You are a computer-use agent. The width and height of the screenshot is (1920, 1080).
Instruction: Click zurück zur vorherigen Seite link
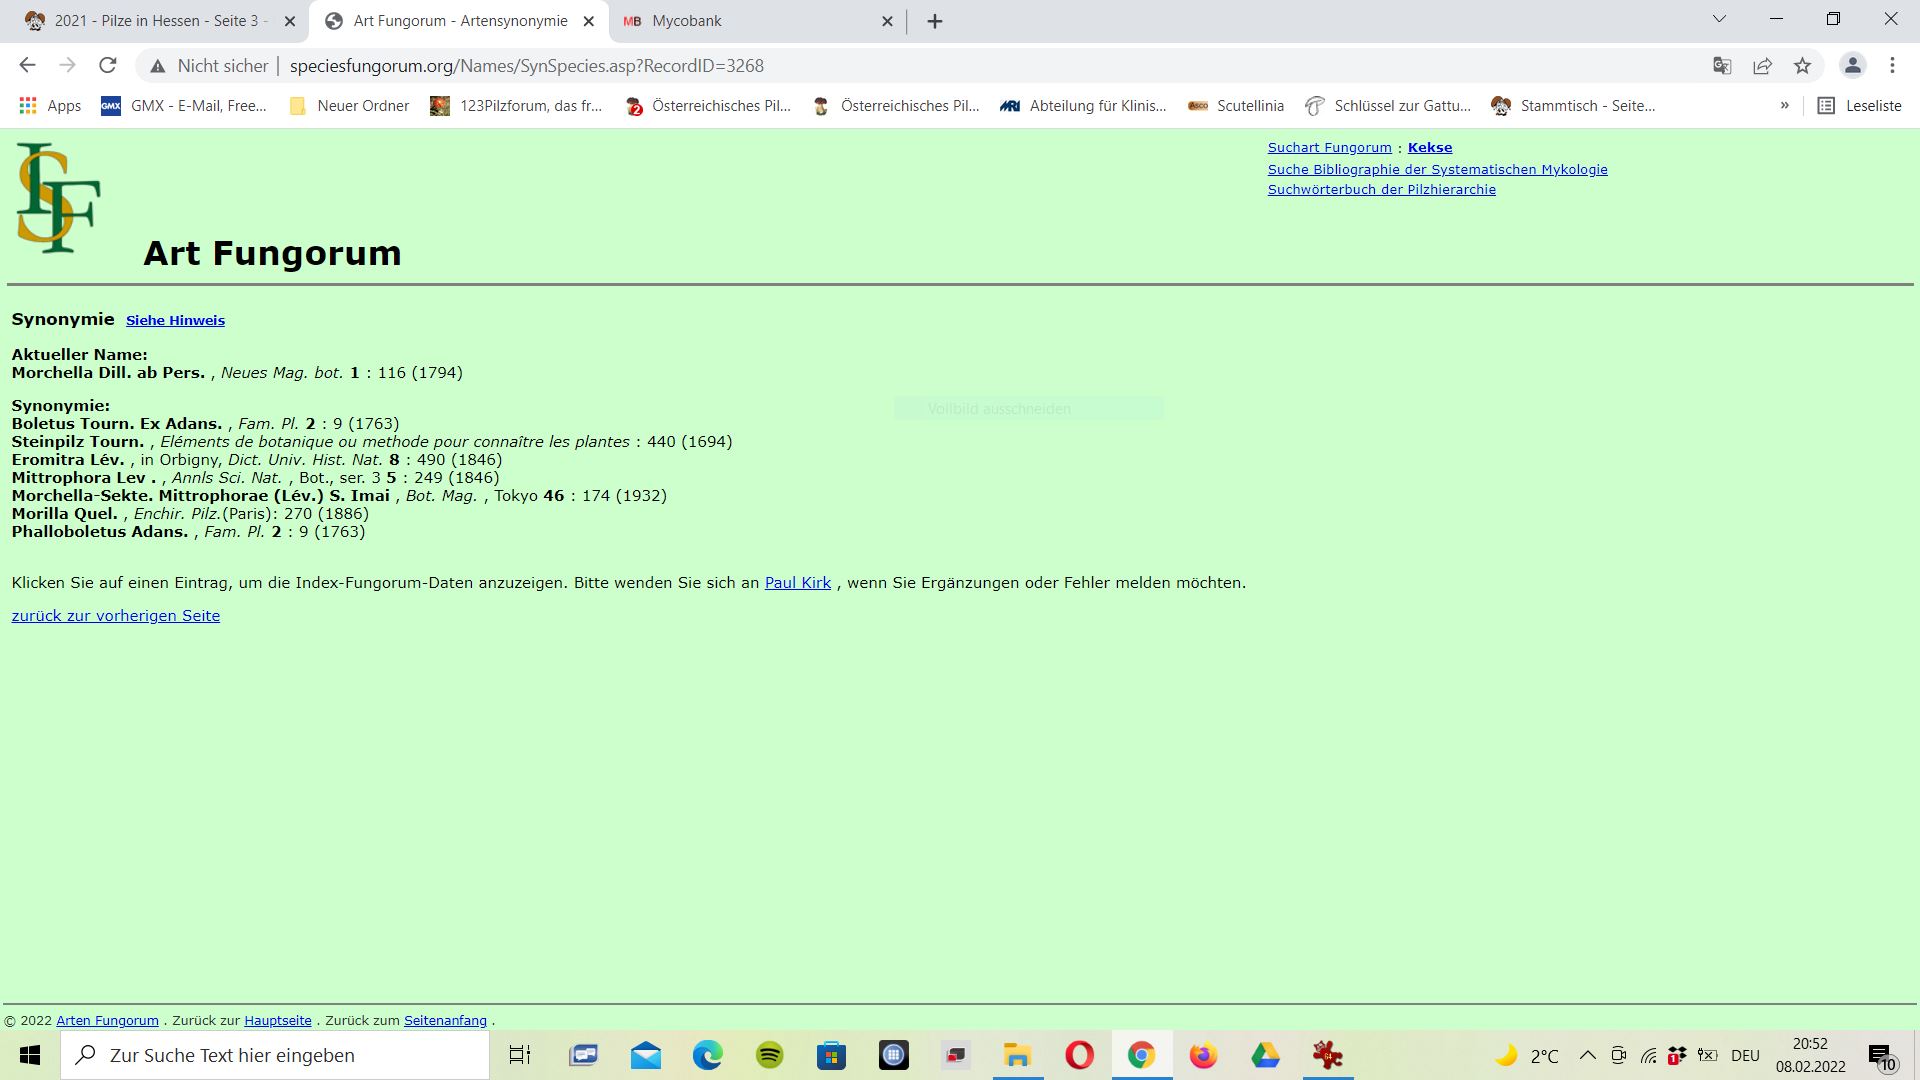point(115,615)
